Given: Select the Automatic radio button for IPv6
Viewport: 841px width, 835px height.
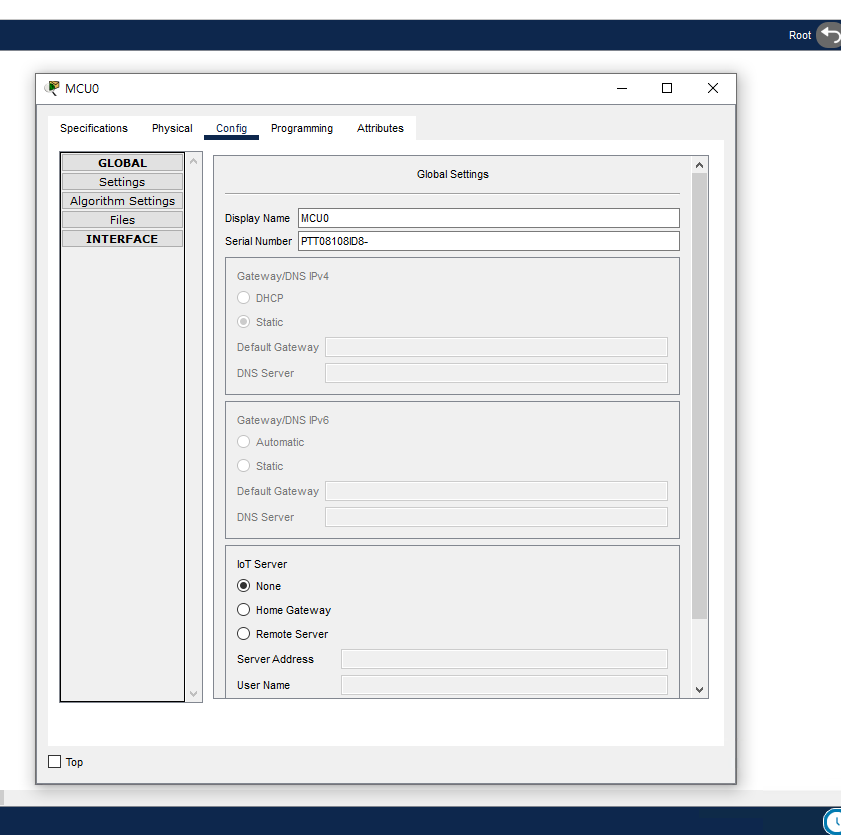Looking at the screenshot, I should click(x=244, y=442).
